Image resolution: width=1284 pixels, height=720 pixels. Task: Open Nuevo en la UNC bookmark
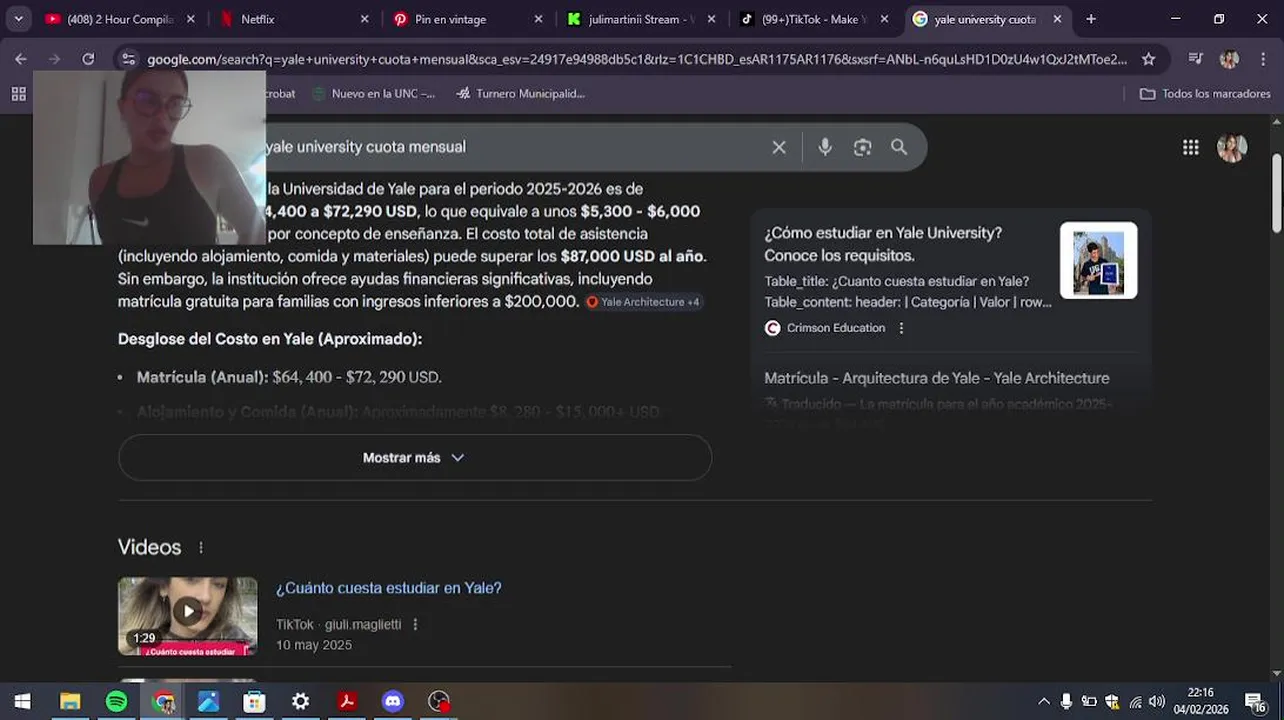(373, 94)
